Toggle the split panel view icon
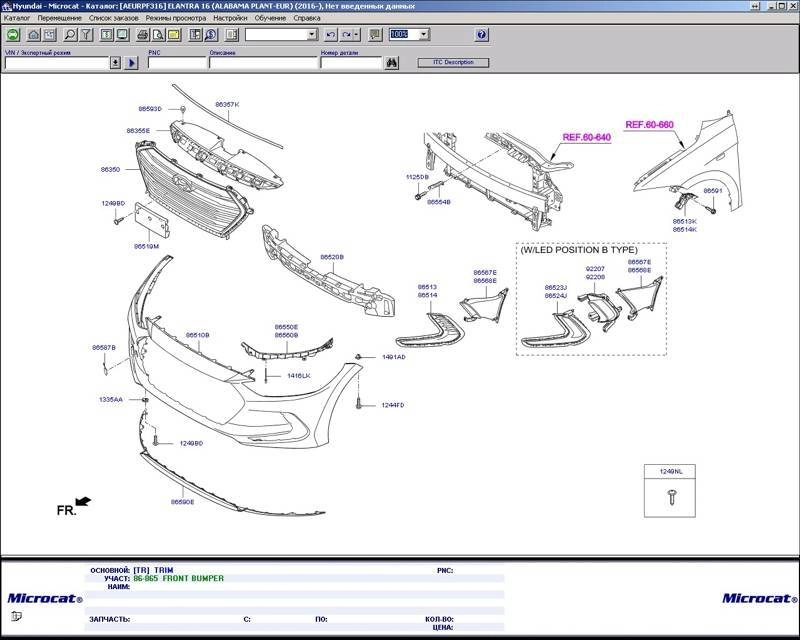 (x=232, y=35)
